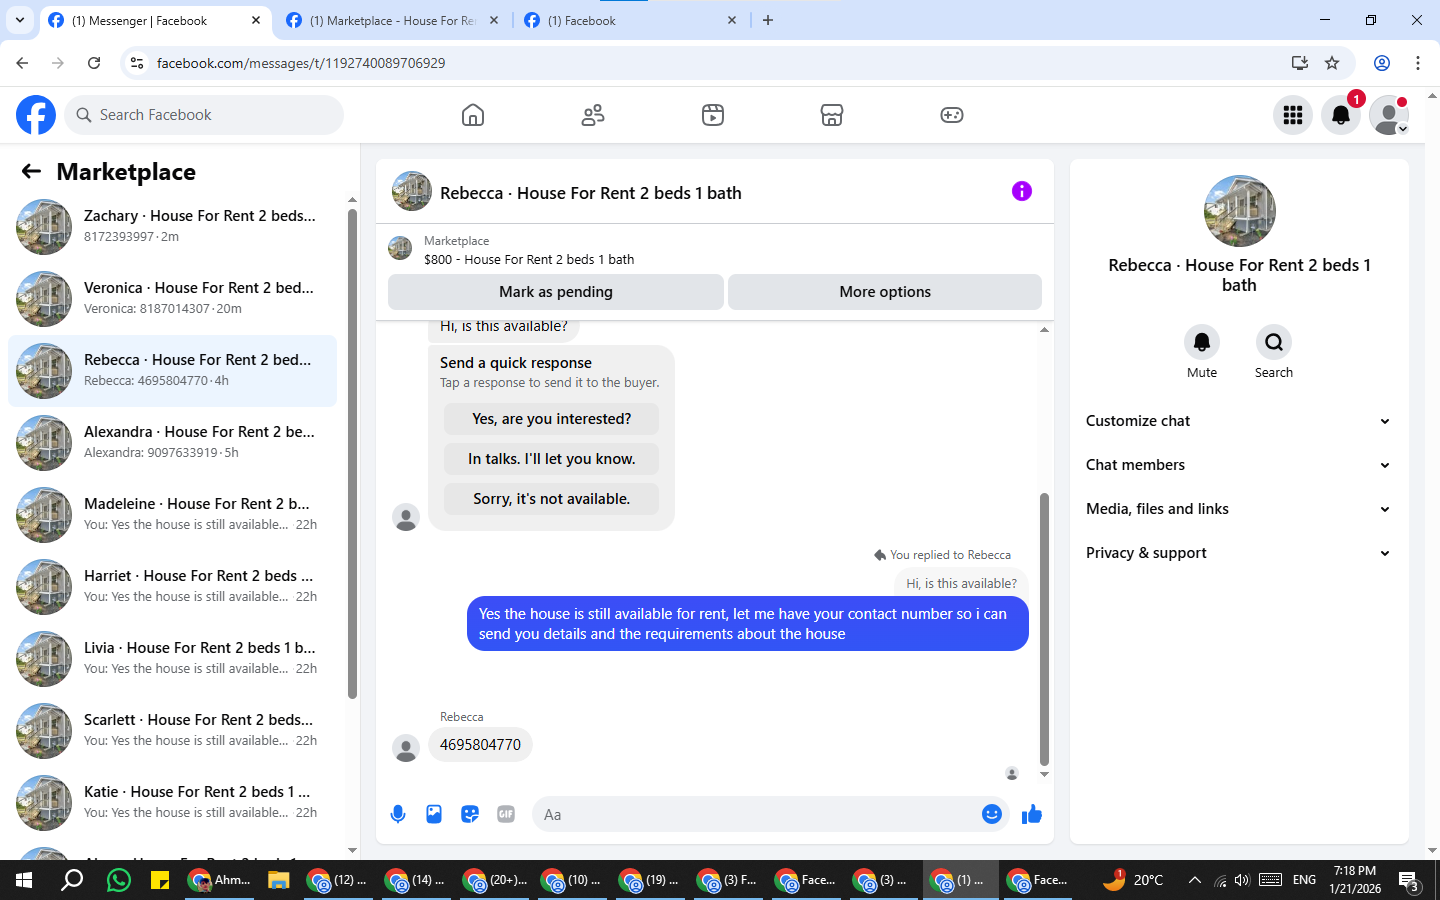Choose a sticker for the message

(470, 814)
